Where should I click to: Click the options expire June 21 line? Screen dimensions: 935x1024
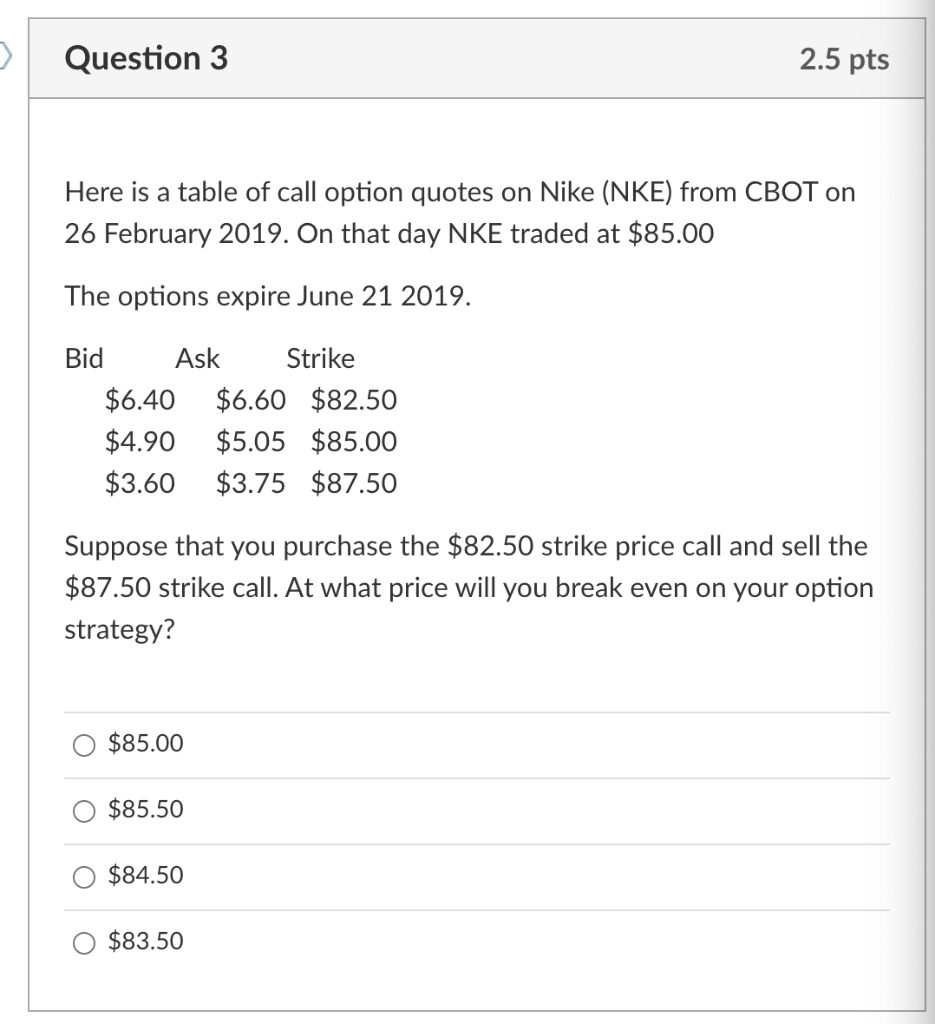(x=268, y=296)
